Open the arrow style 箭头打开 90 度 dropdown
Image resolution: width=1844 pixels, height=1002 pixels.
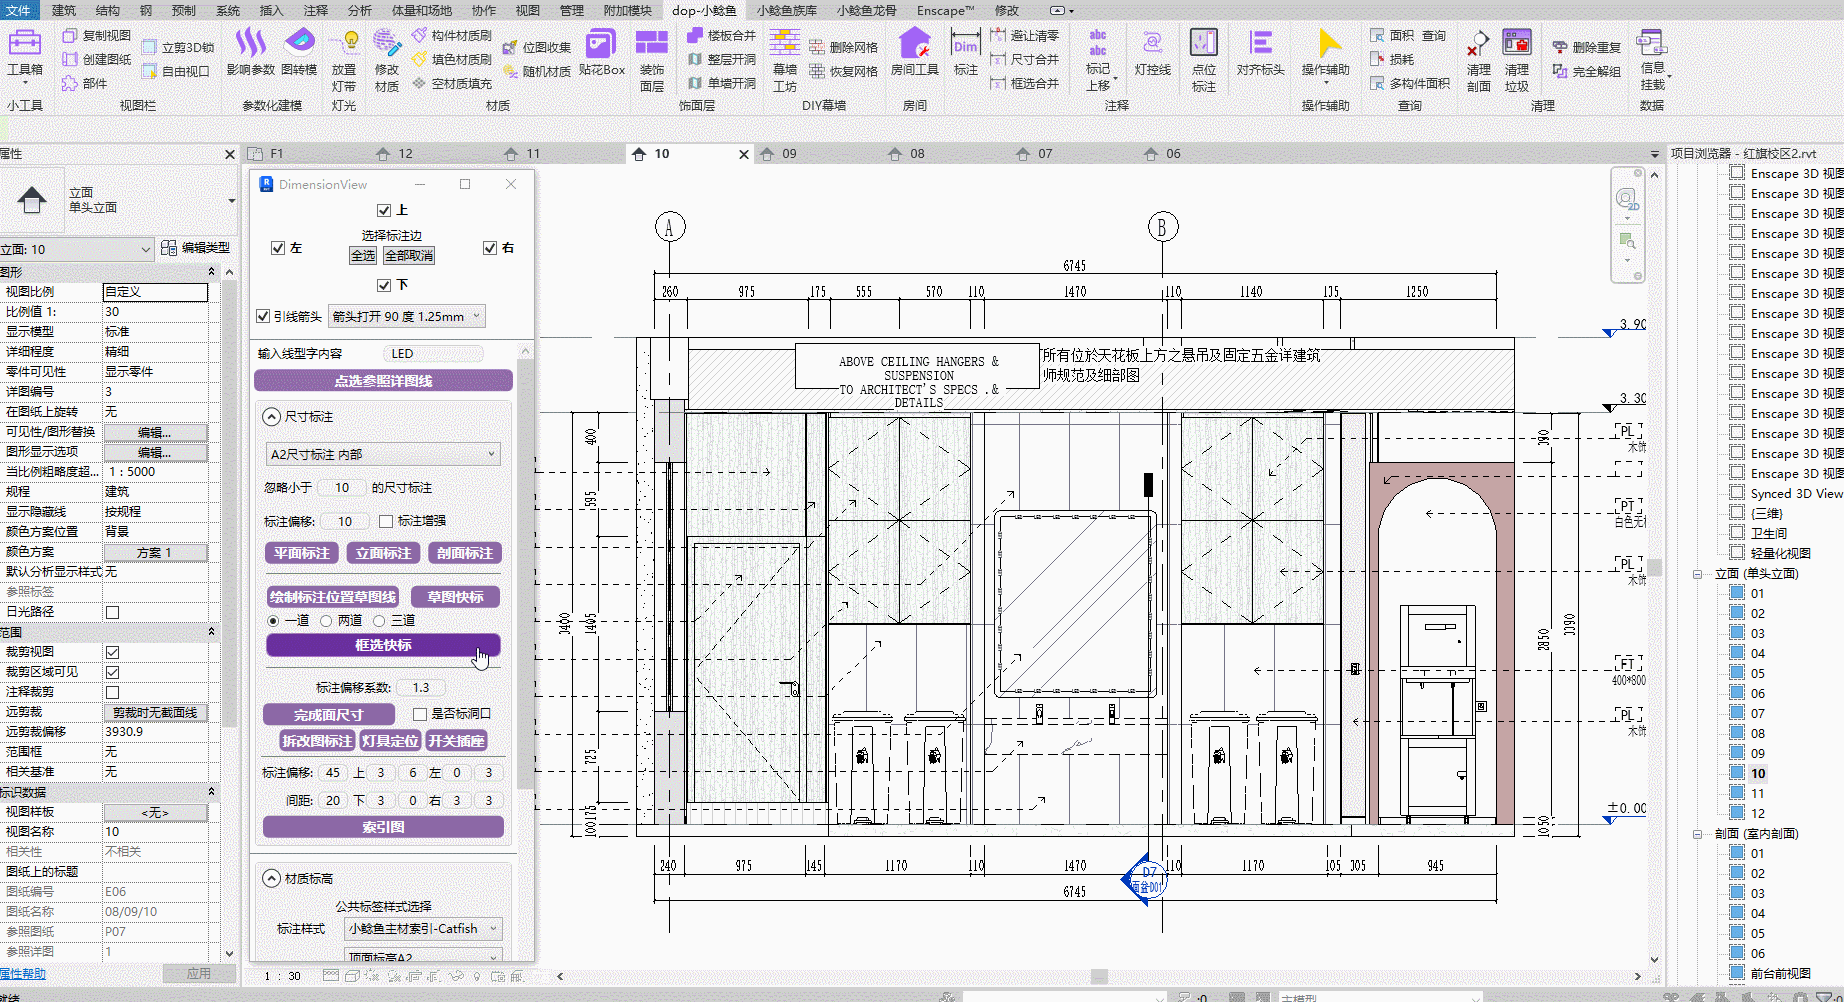(407, 317)
